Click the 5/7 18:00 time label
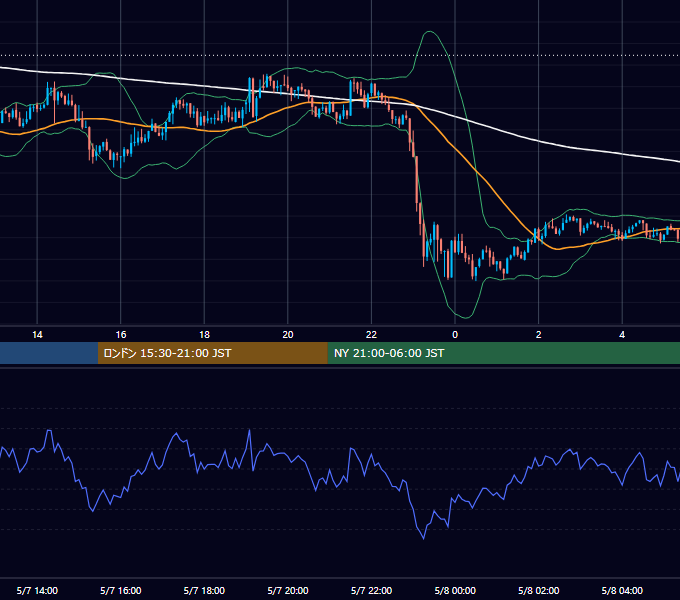The image size is (680, 600). 204,591
